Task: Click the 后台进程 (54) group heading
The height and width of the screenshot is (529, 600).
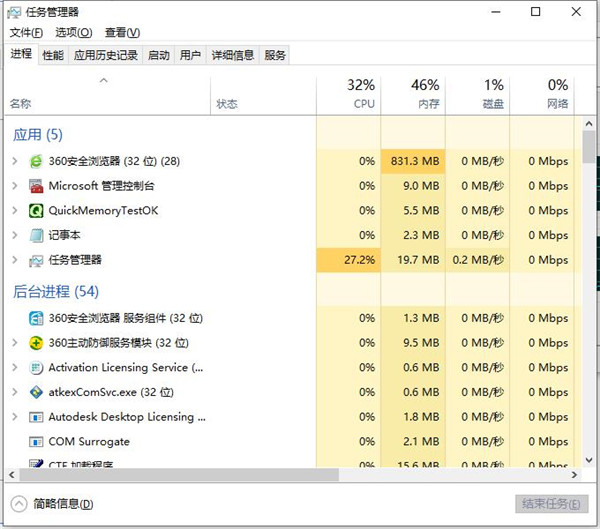Action: (56, 292)
